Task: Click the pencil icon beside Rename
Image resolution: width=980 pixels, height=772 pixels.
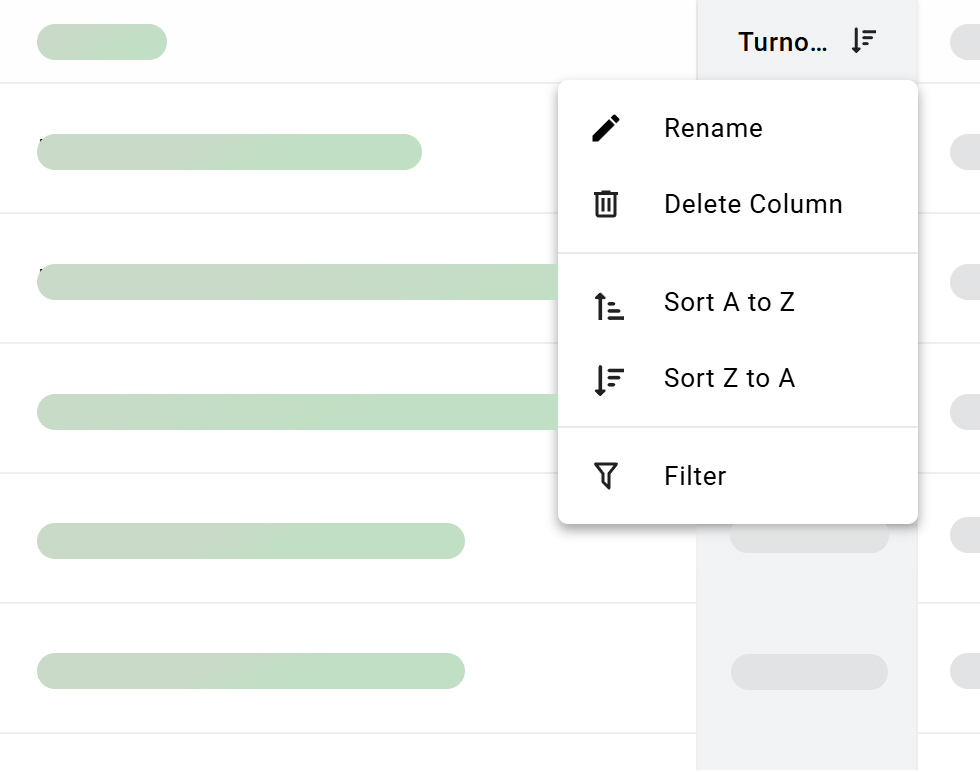Action: (606, 128)
